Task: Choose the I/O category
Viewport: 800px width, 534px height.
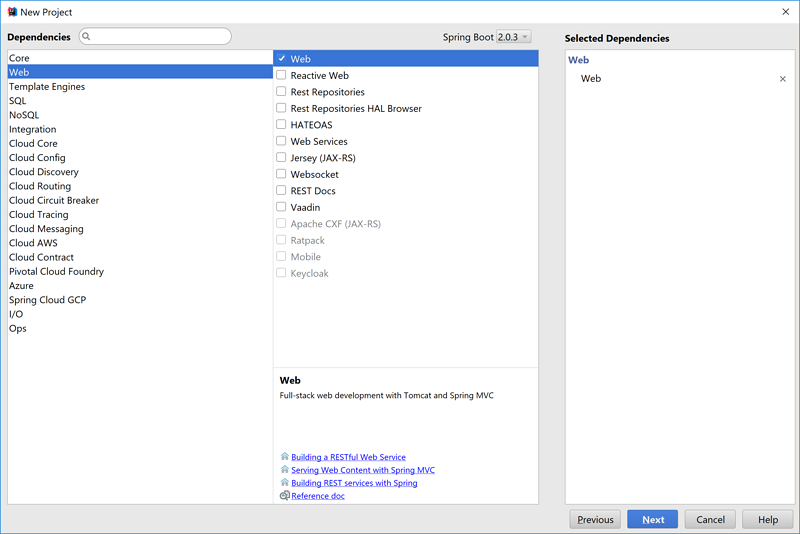Action: pos(140,314)
